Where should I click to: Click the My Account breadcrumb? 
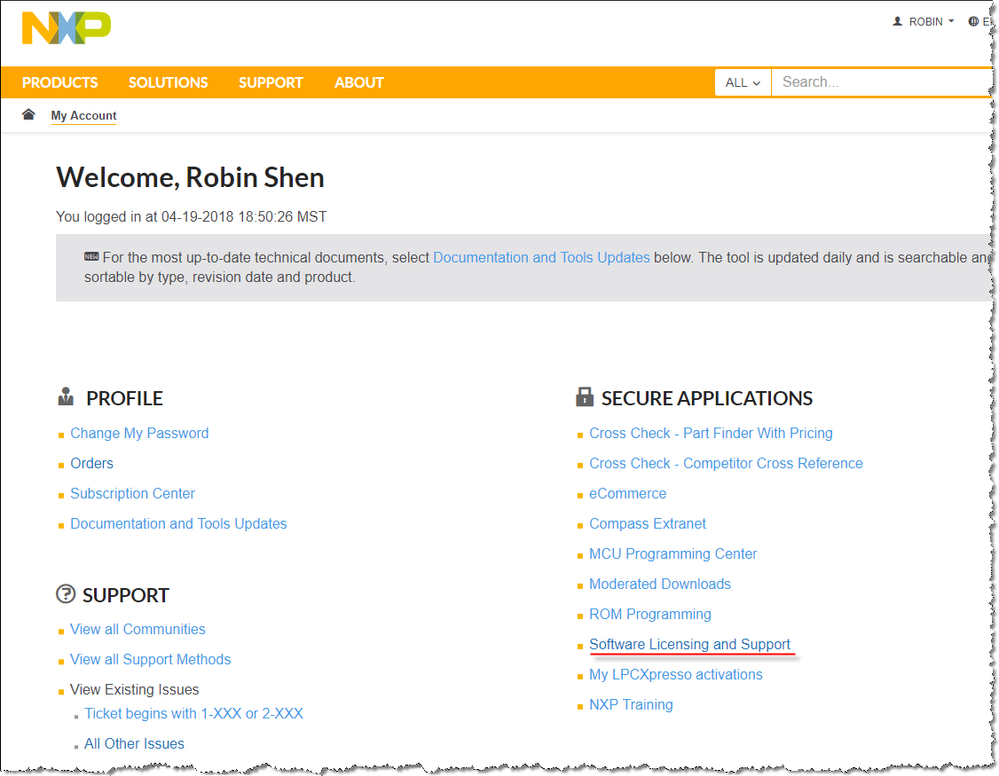[x=83, y=116]
